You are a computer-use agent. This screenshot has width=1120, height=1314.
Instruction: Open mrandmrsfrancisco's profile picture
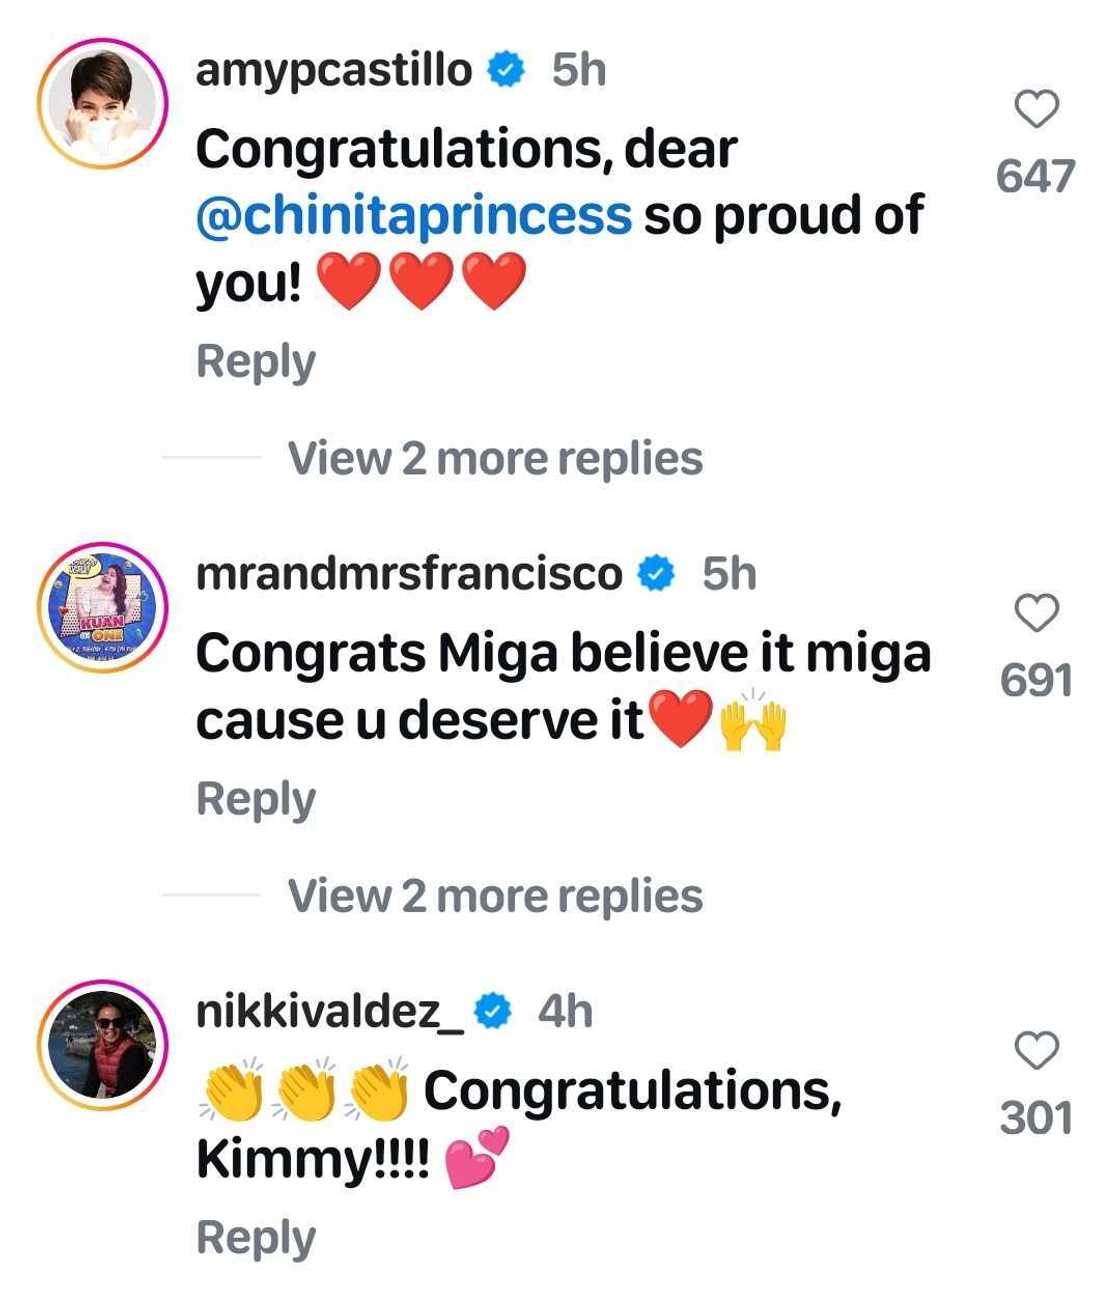pos(103,609)
